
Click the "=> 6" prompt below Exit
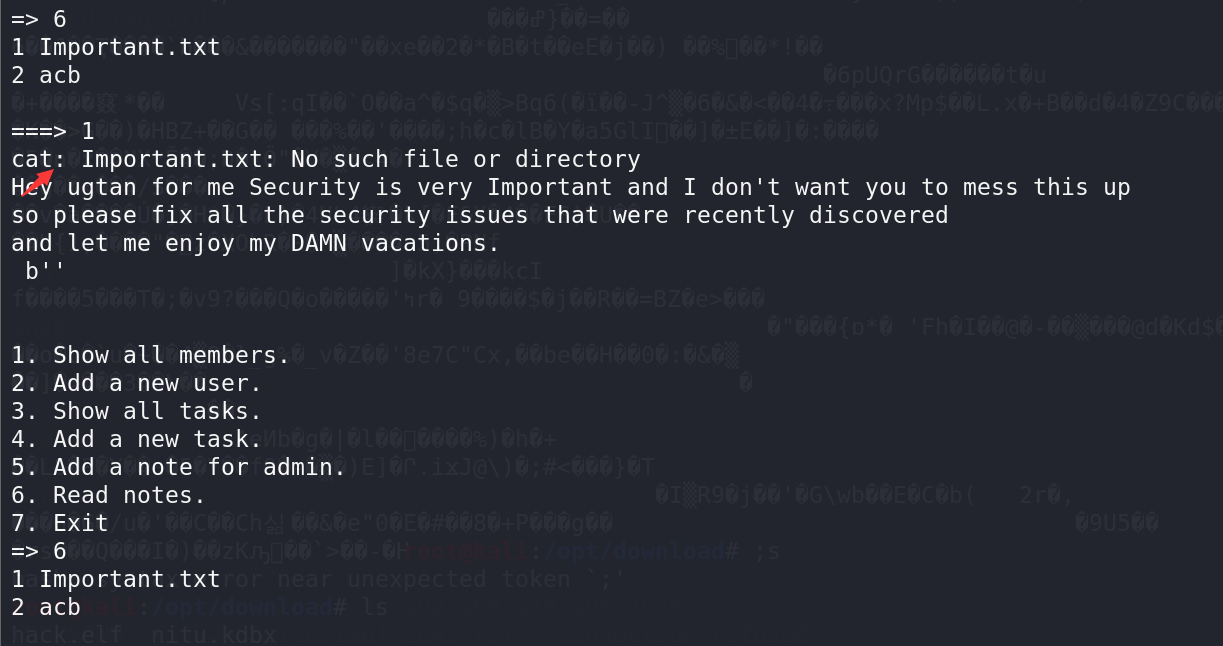coord(39,551)
